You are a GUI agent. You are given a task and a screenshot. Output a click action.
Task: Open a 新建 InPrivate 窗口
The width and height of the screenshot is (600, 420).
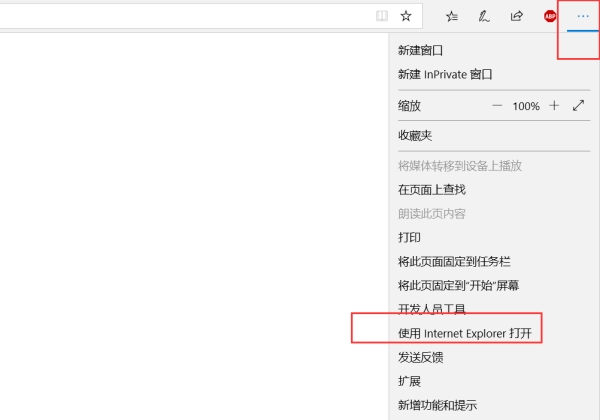tap(445, 74)
